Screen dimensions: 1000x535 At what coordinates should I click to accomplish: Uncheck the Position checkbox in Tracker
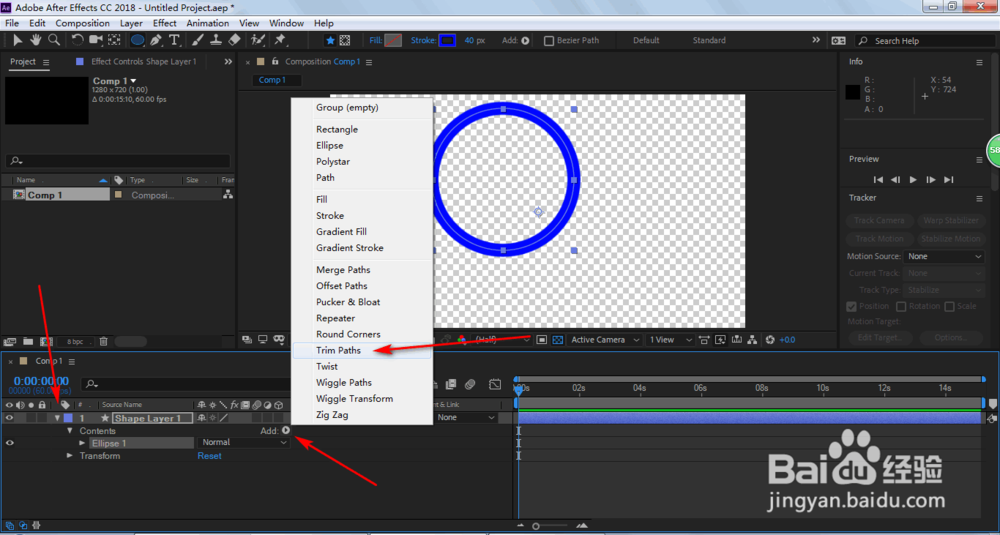(x=851, y=306)
